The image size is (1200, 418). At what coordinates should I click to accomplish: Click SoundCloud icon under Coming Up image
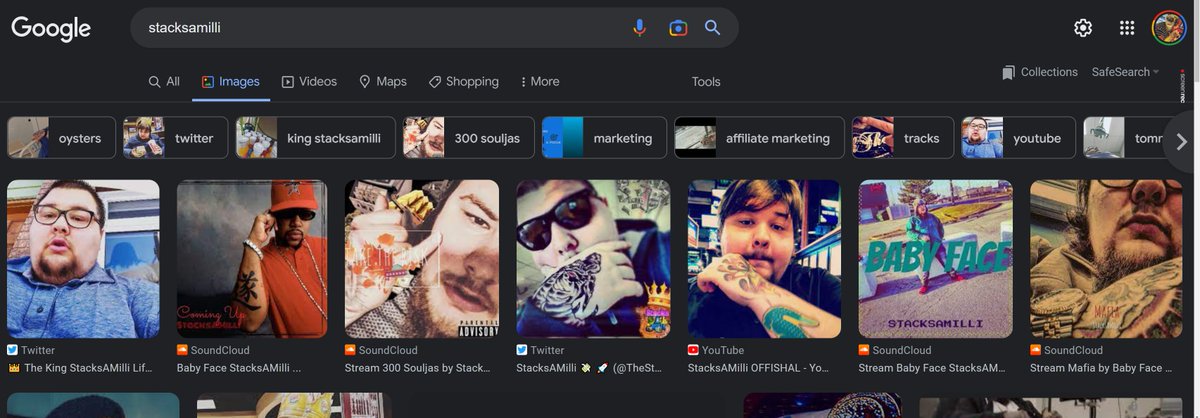click(x=182, y=350)
